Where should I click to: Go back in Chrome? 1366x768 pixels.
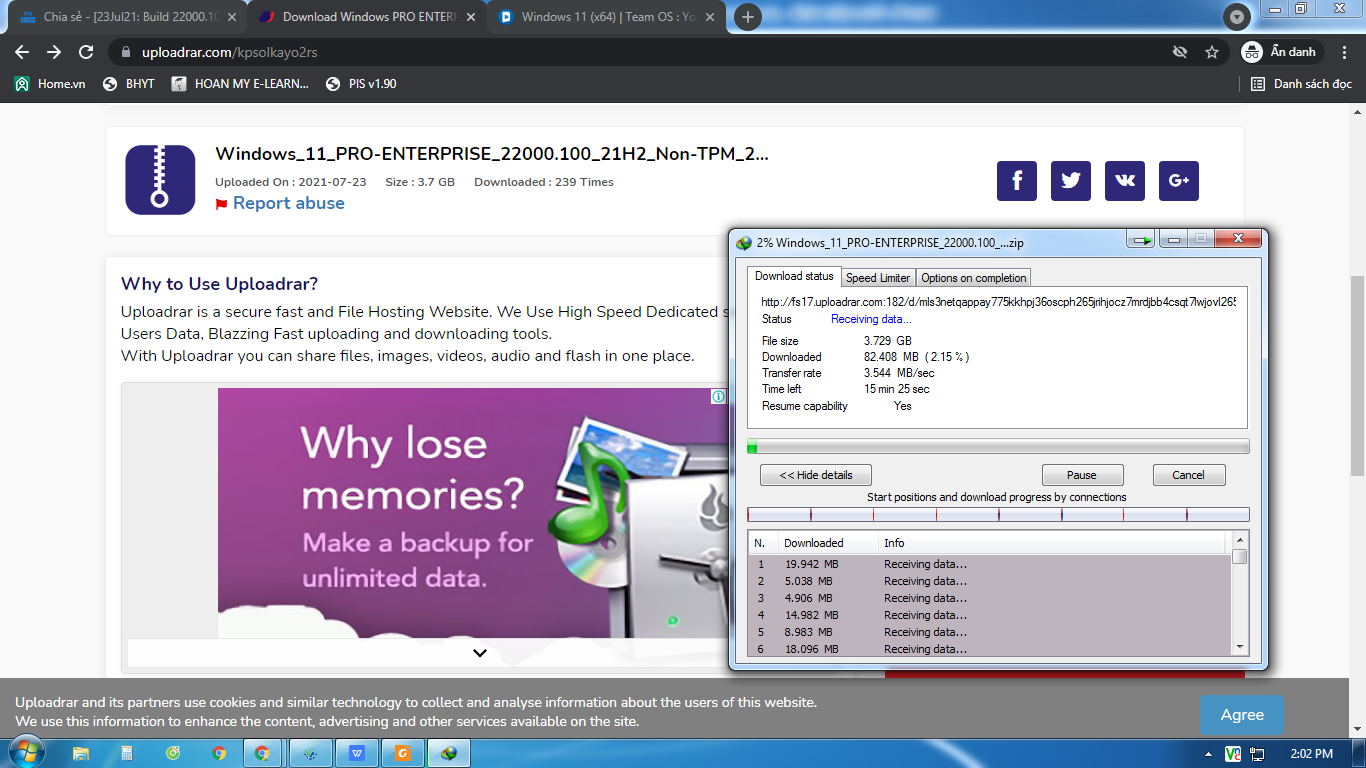(x=22, y=52)
